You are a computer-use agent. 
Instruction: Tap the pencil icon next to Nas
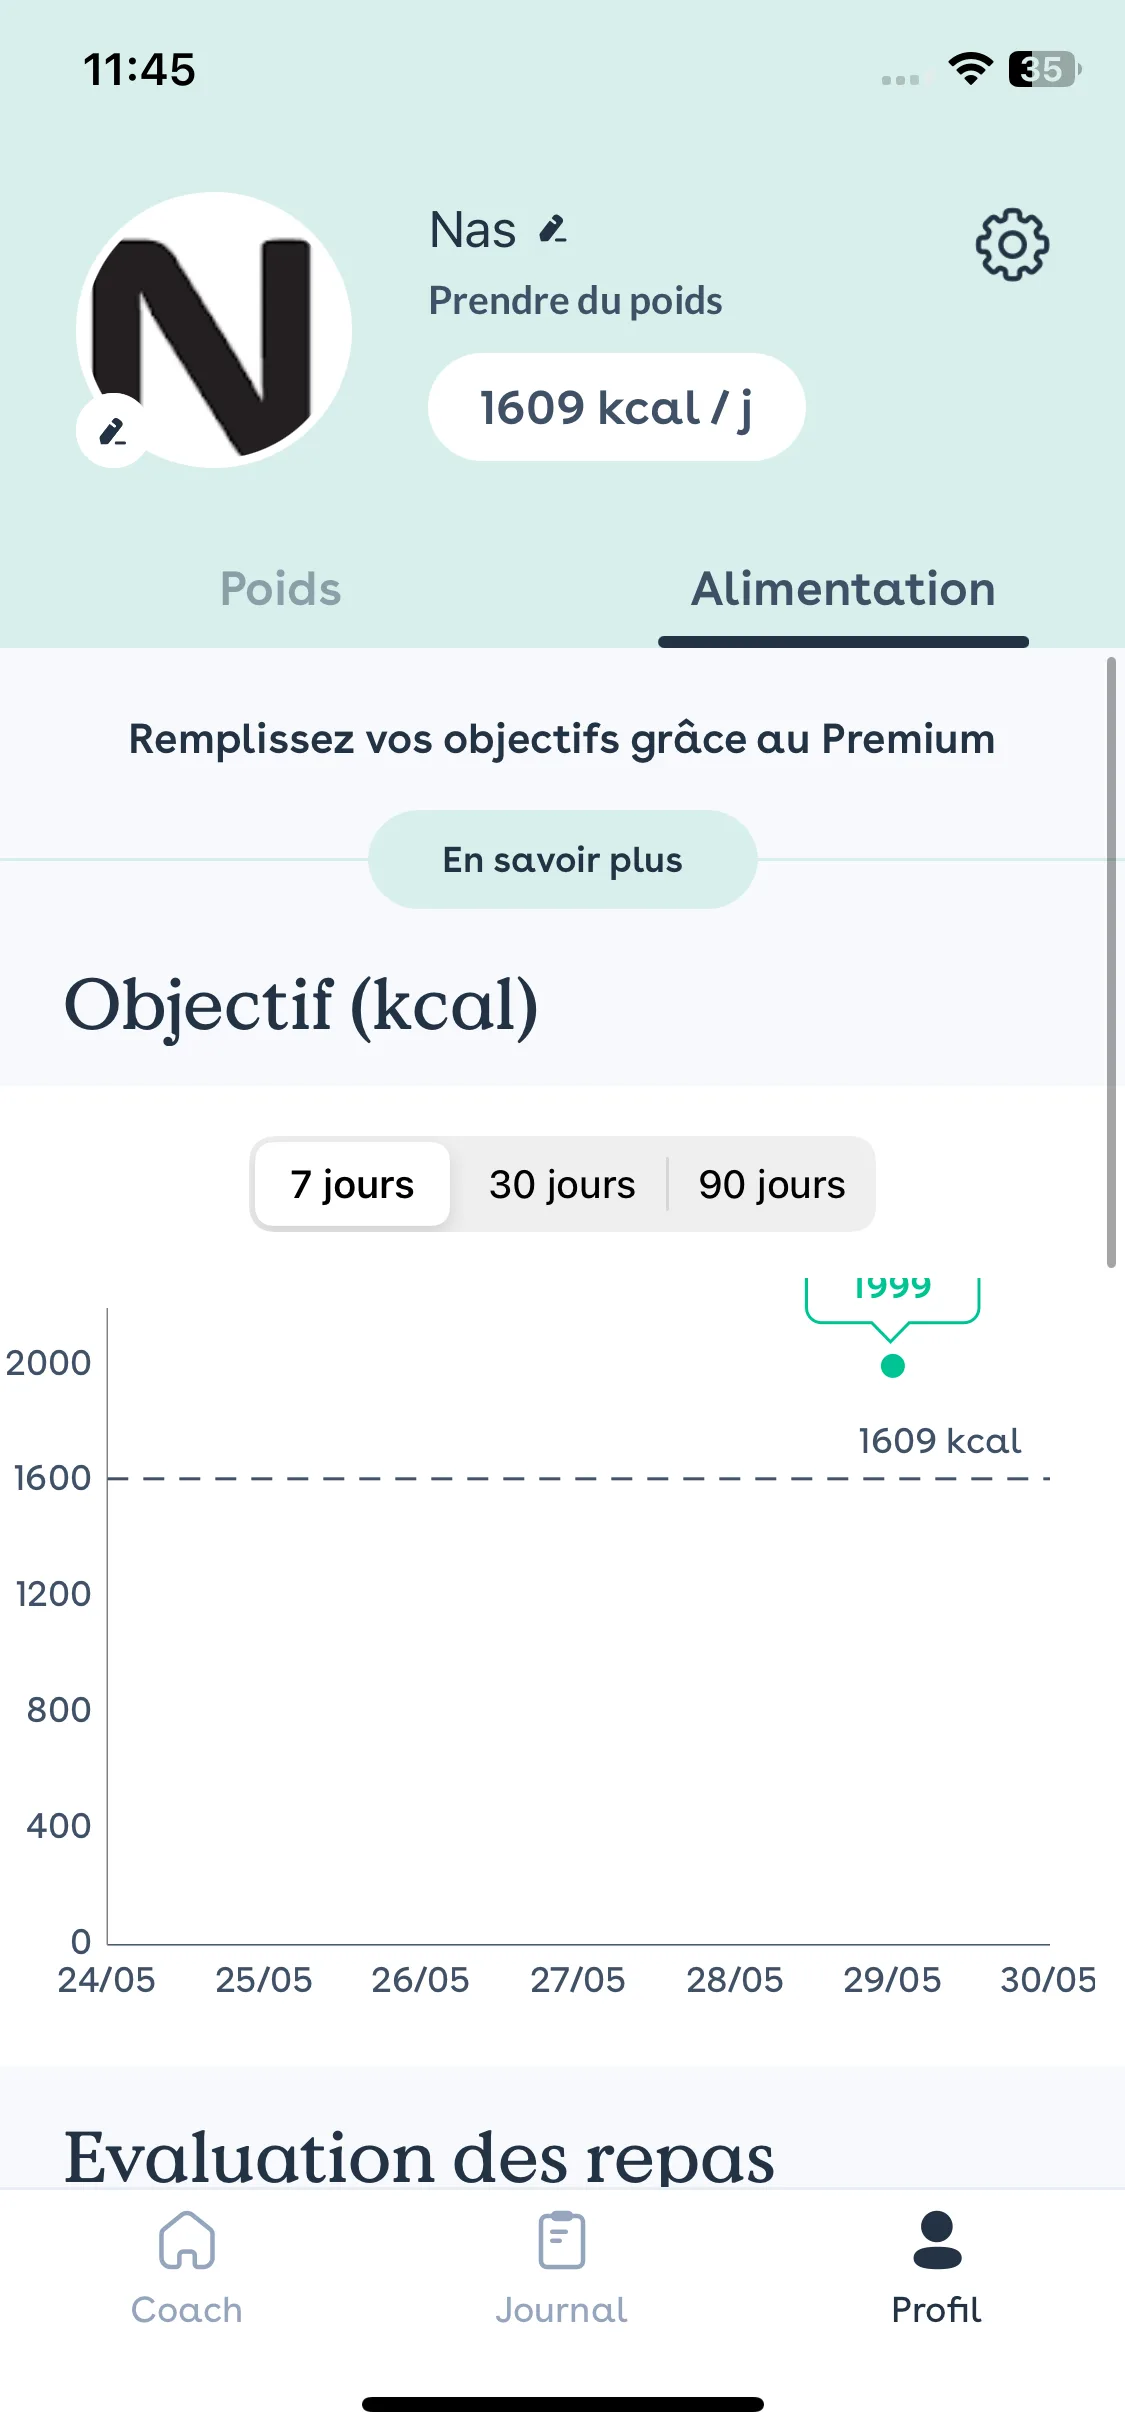point(553,230)
